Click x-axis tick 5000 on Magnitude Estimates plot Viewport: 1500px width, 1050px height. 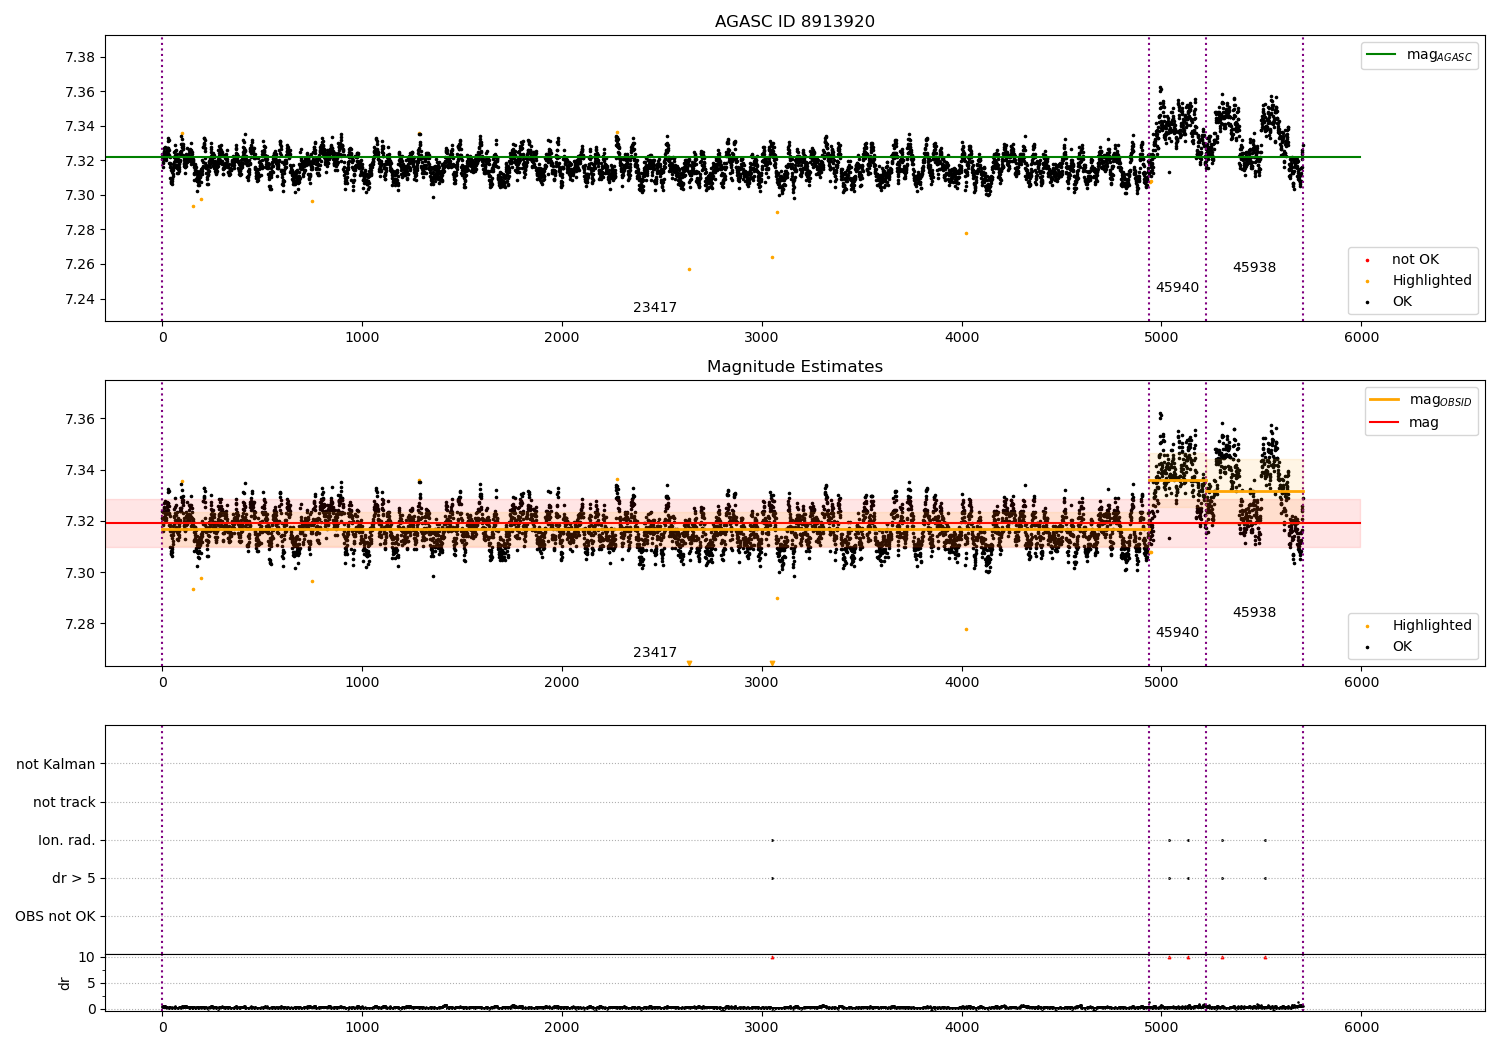1161,683
